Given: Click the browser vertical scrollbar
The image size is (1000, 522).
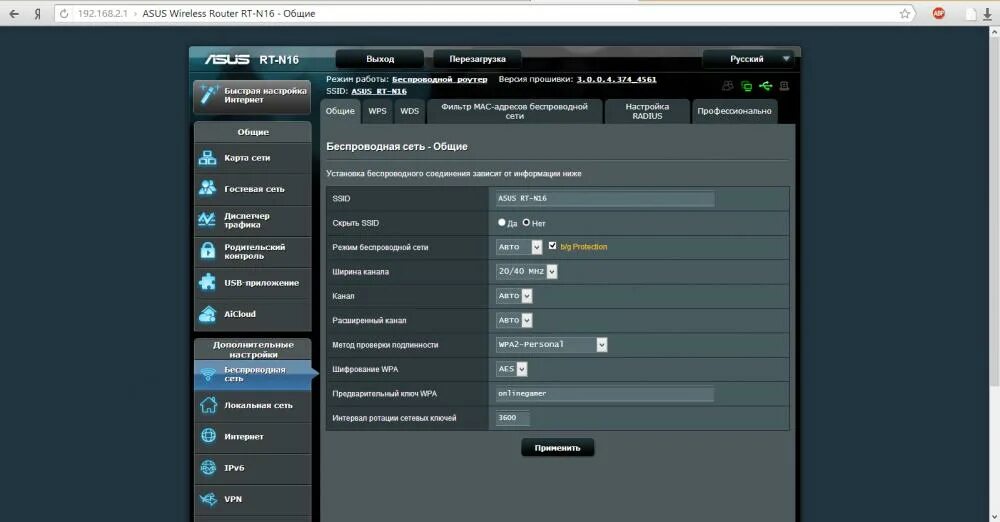Looking at the screenshot, I should click(994, 211).
